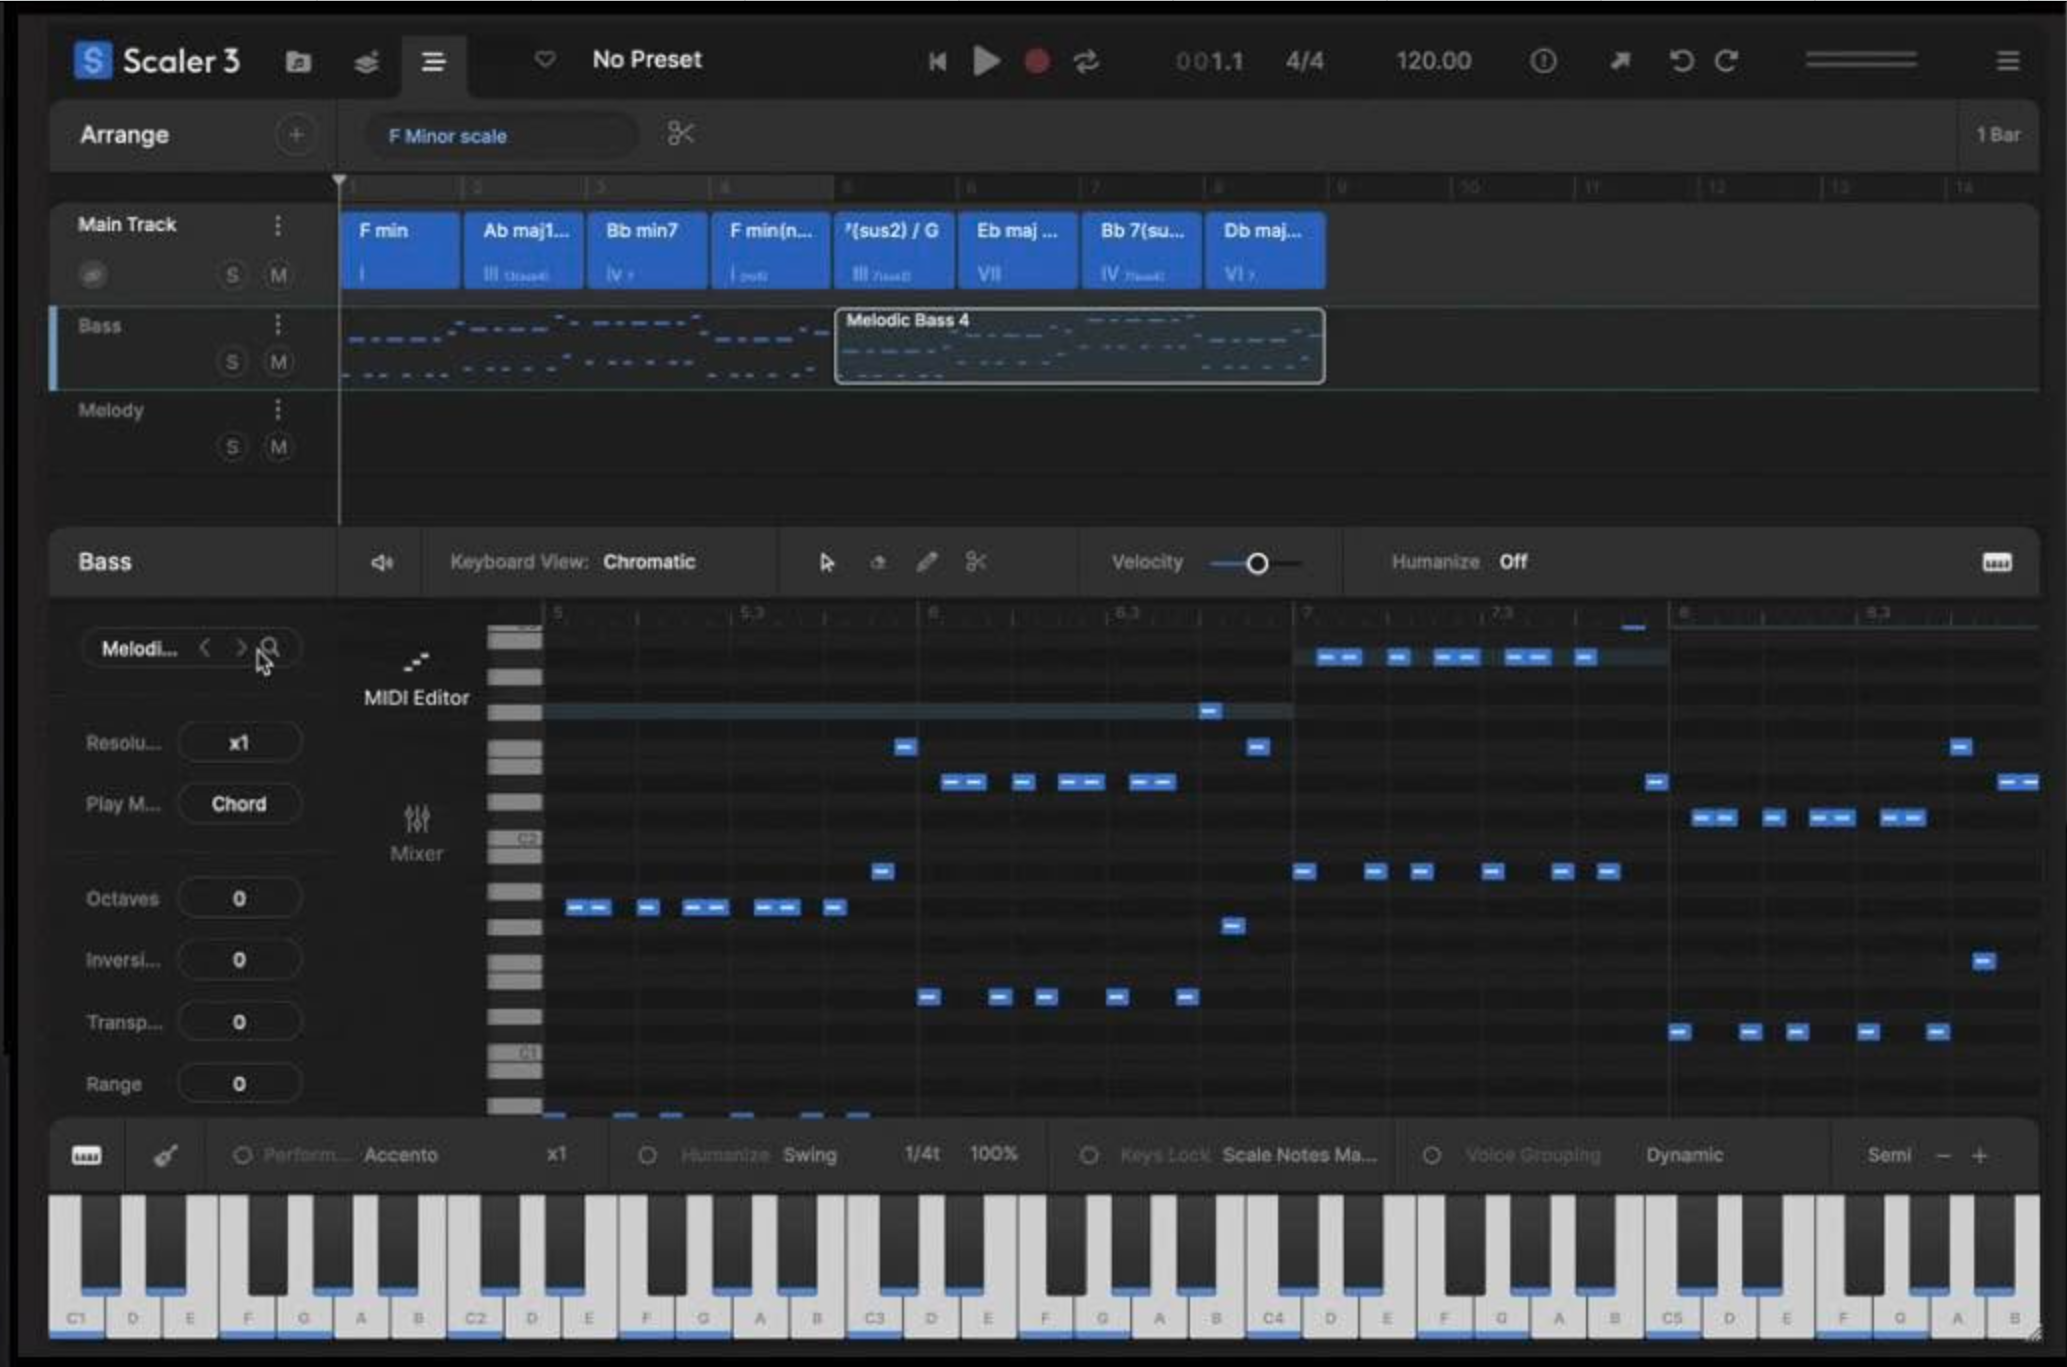Toggle keyboard icon in Bass editor header

[1996, 563]
